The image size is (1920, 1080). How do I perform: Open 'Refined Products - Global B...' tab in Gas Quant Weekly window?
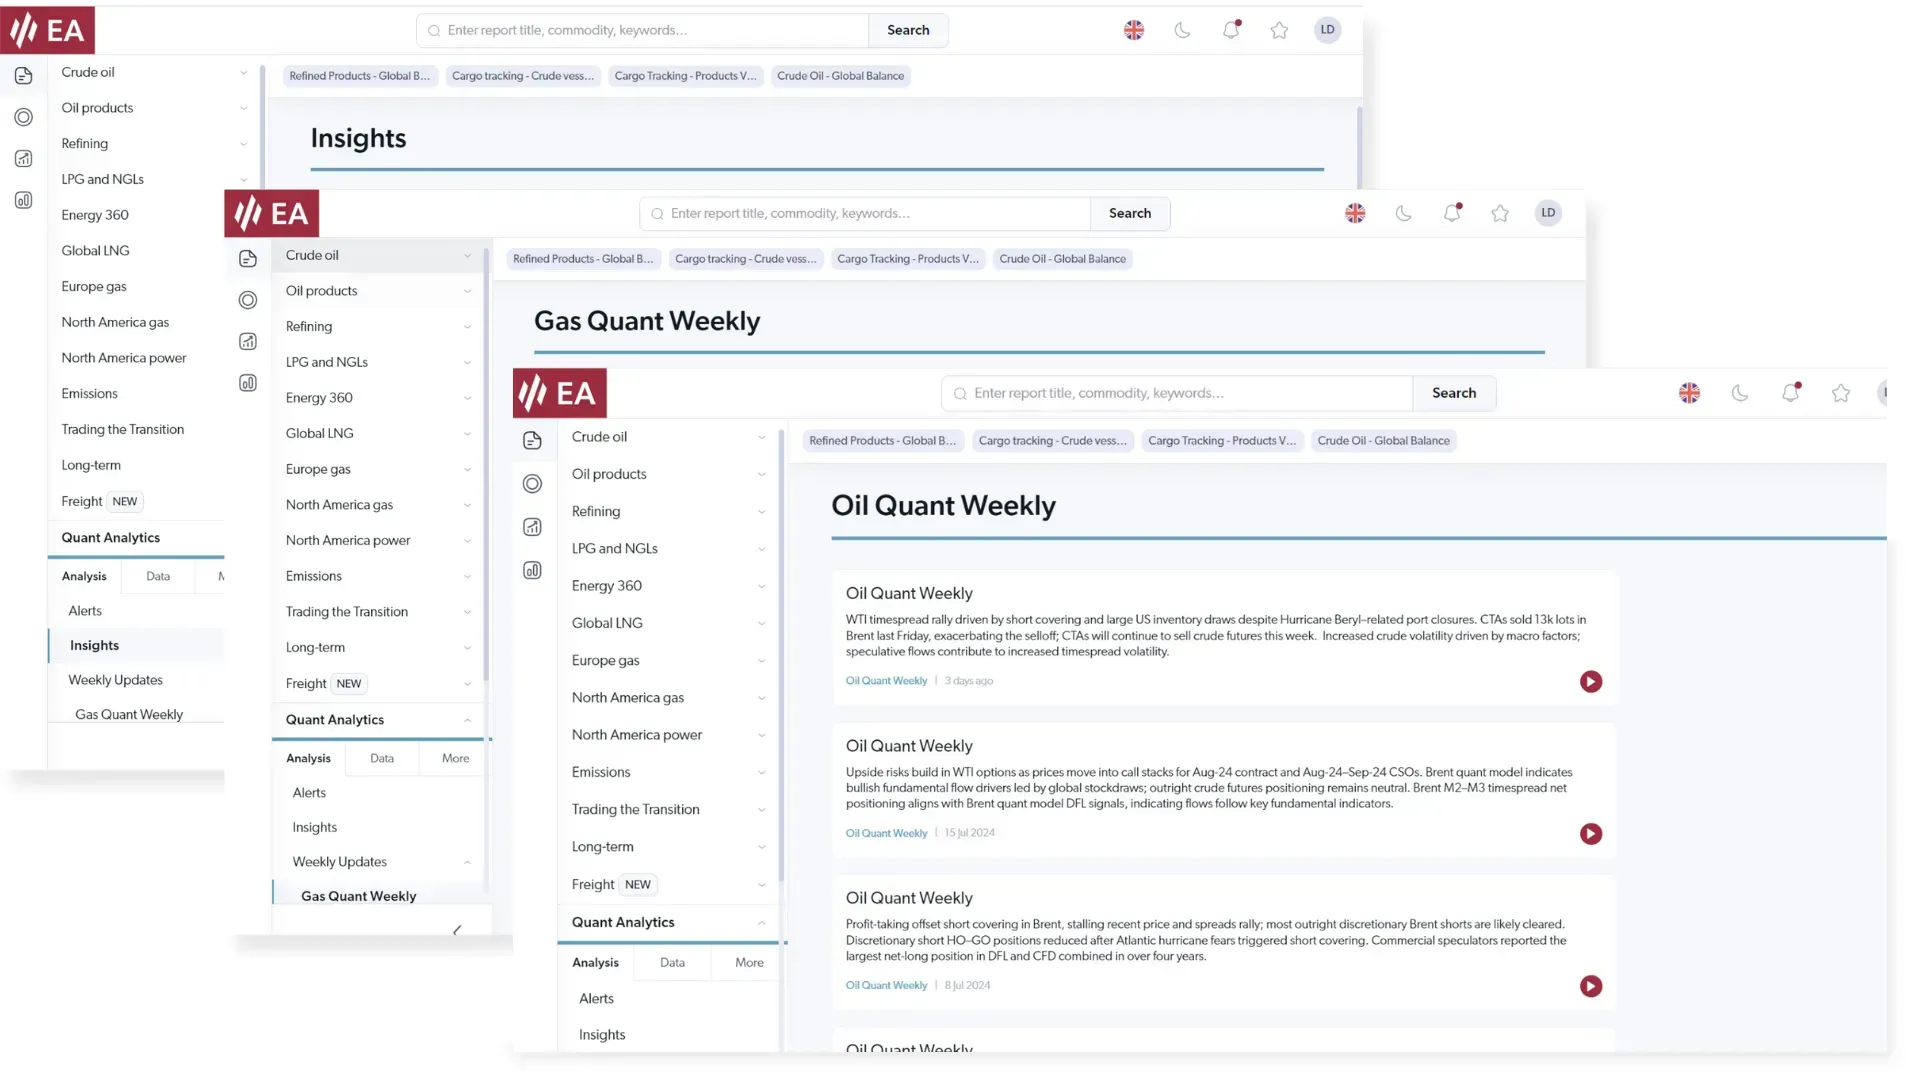[x=583, y=259]
